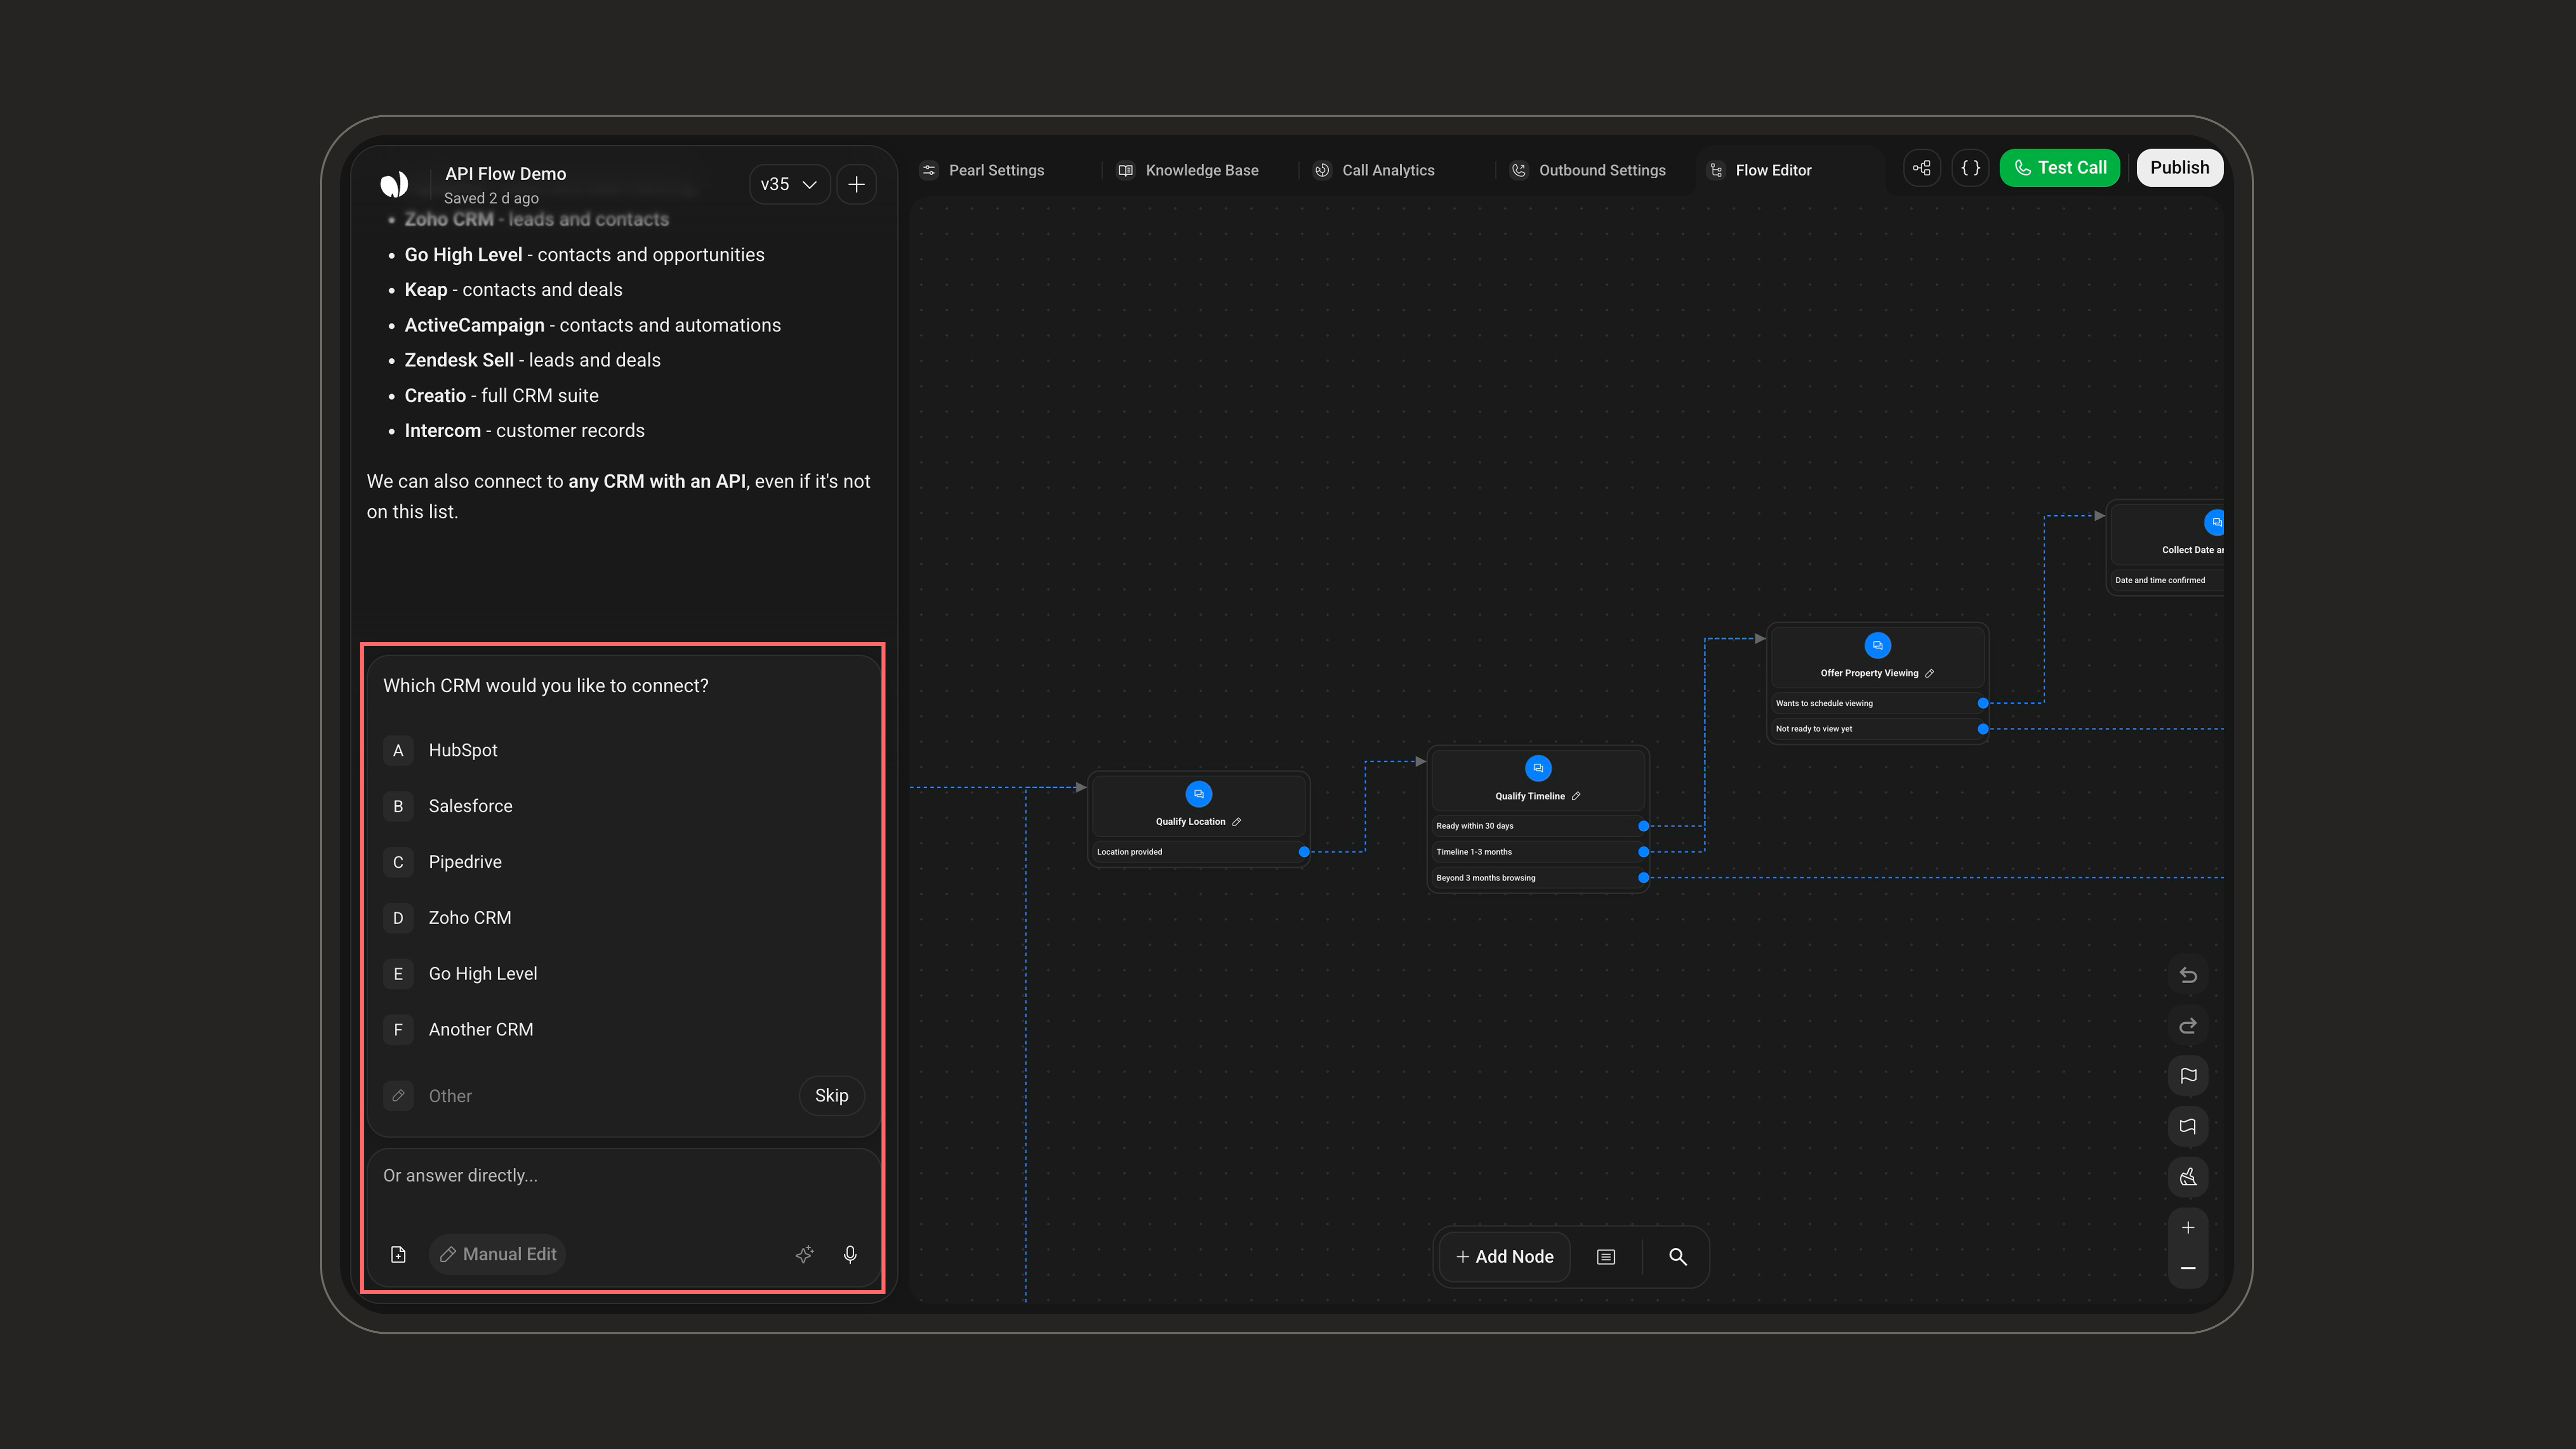The height and width of the screenshot is (1449, 2576).
Task: Open the curly braces variables icon
Action: pos(1970,168)
